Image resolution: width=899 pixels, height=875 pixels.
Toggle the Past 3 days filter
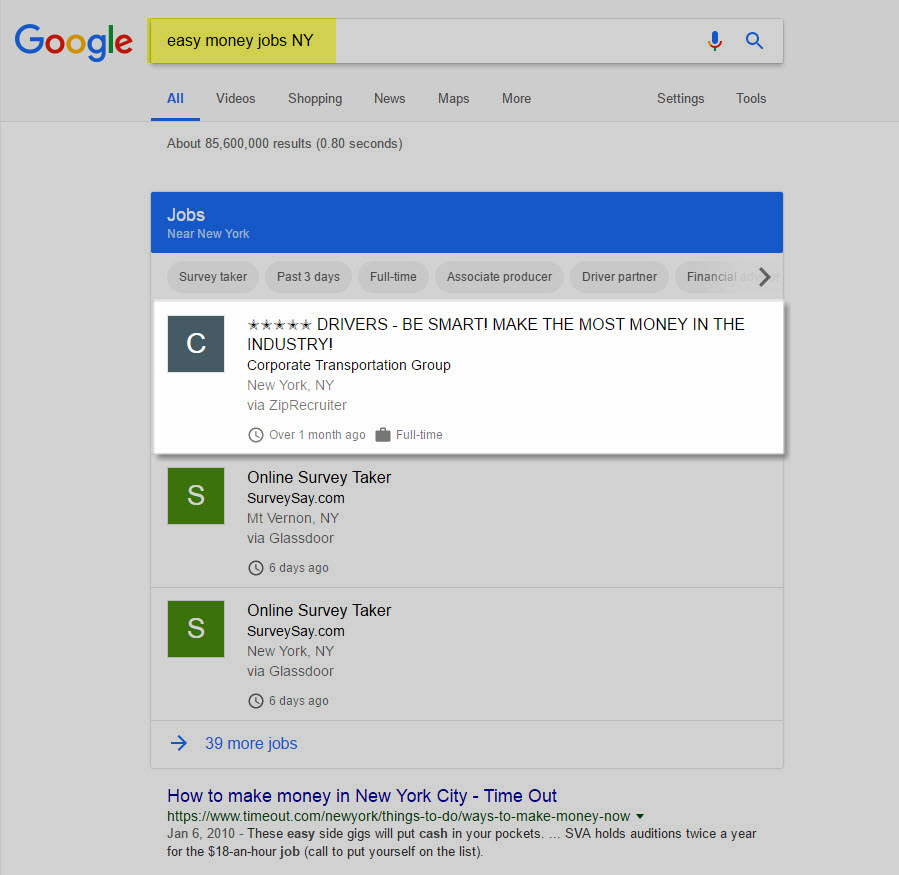click(308, 277)
